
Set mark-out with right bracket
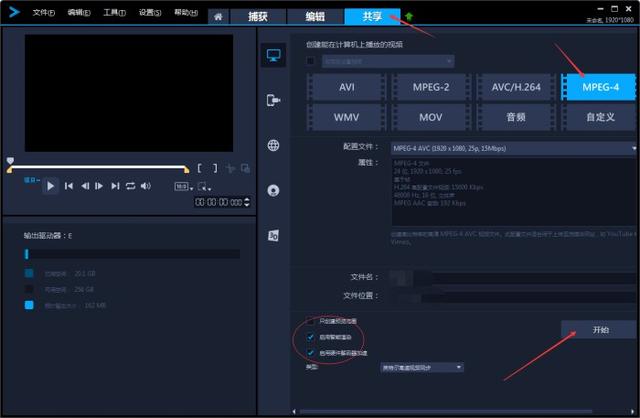point(215,168)
